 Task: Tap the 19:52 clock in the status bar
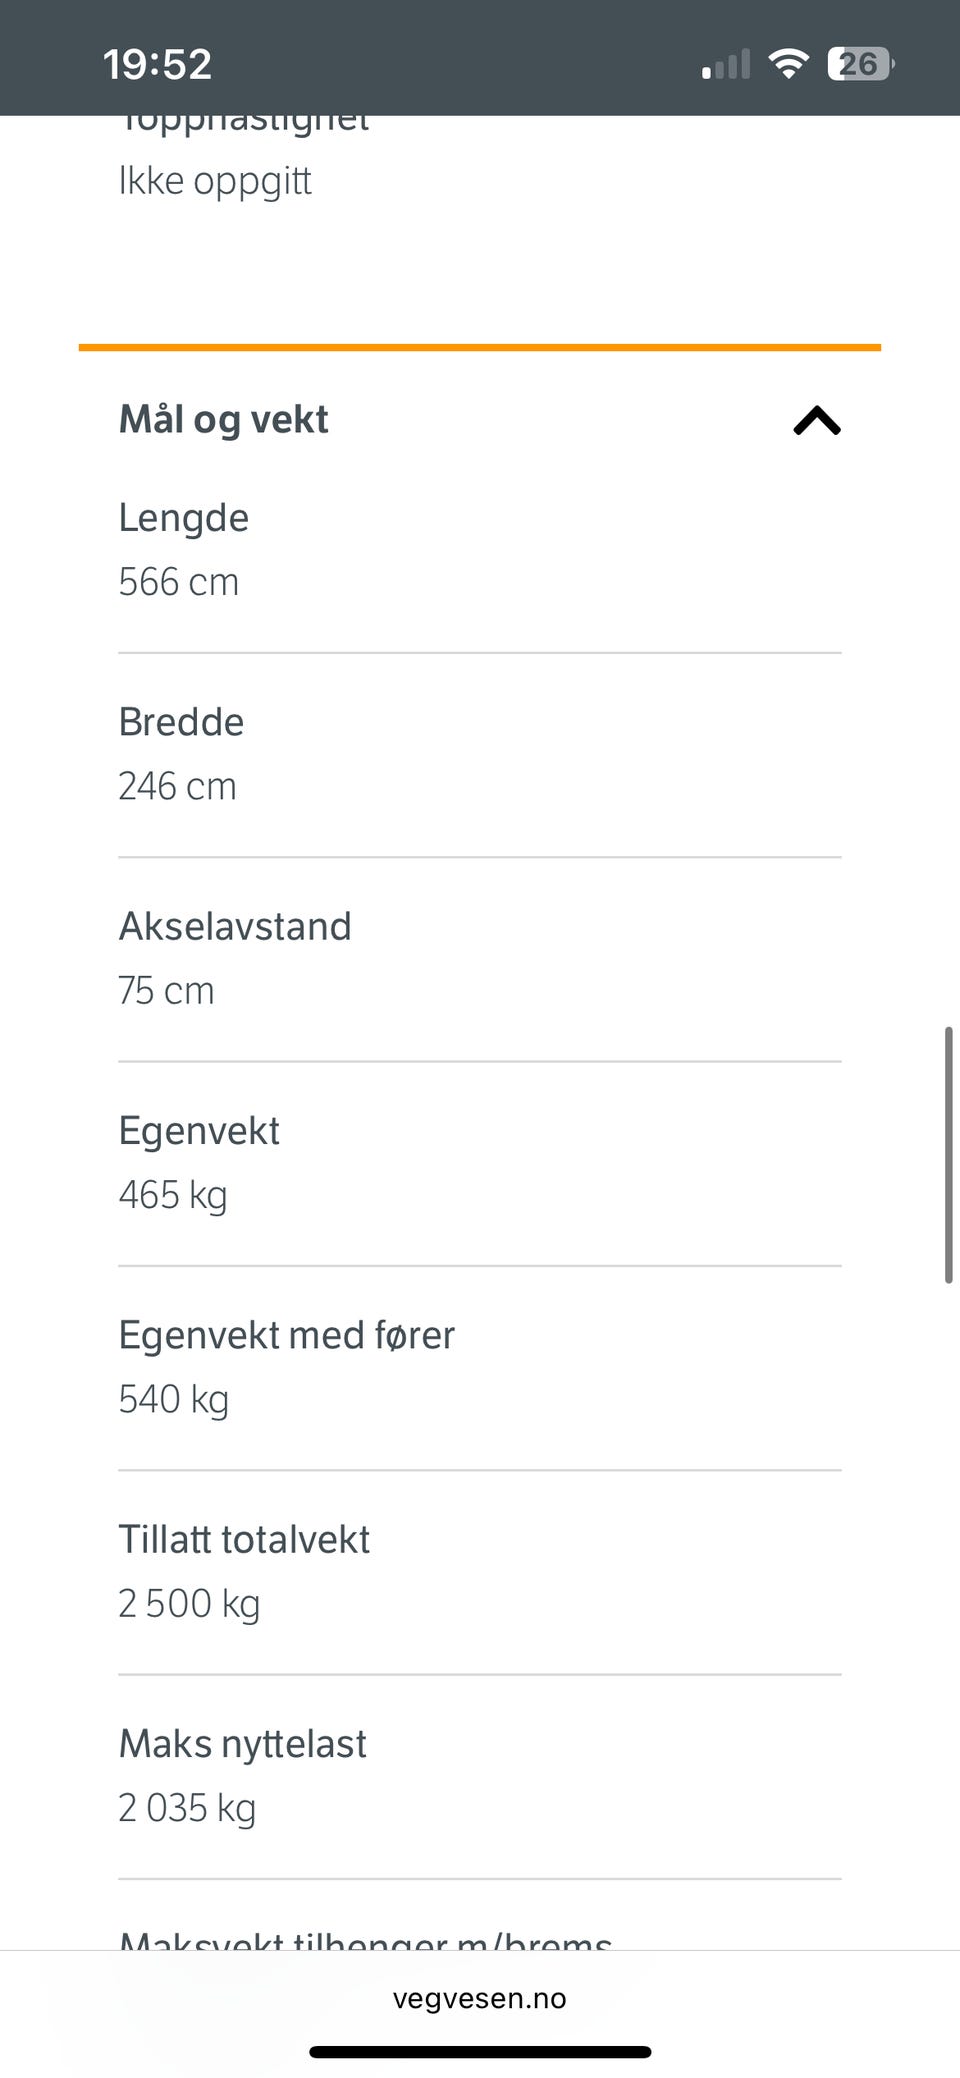(x=157, y=64)
